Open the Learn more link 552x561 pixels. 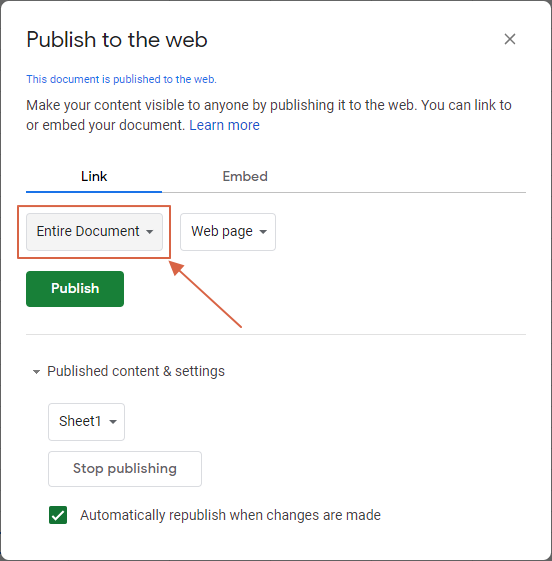pyautogui.click(x=224, y=125)
